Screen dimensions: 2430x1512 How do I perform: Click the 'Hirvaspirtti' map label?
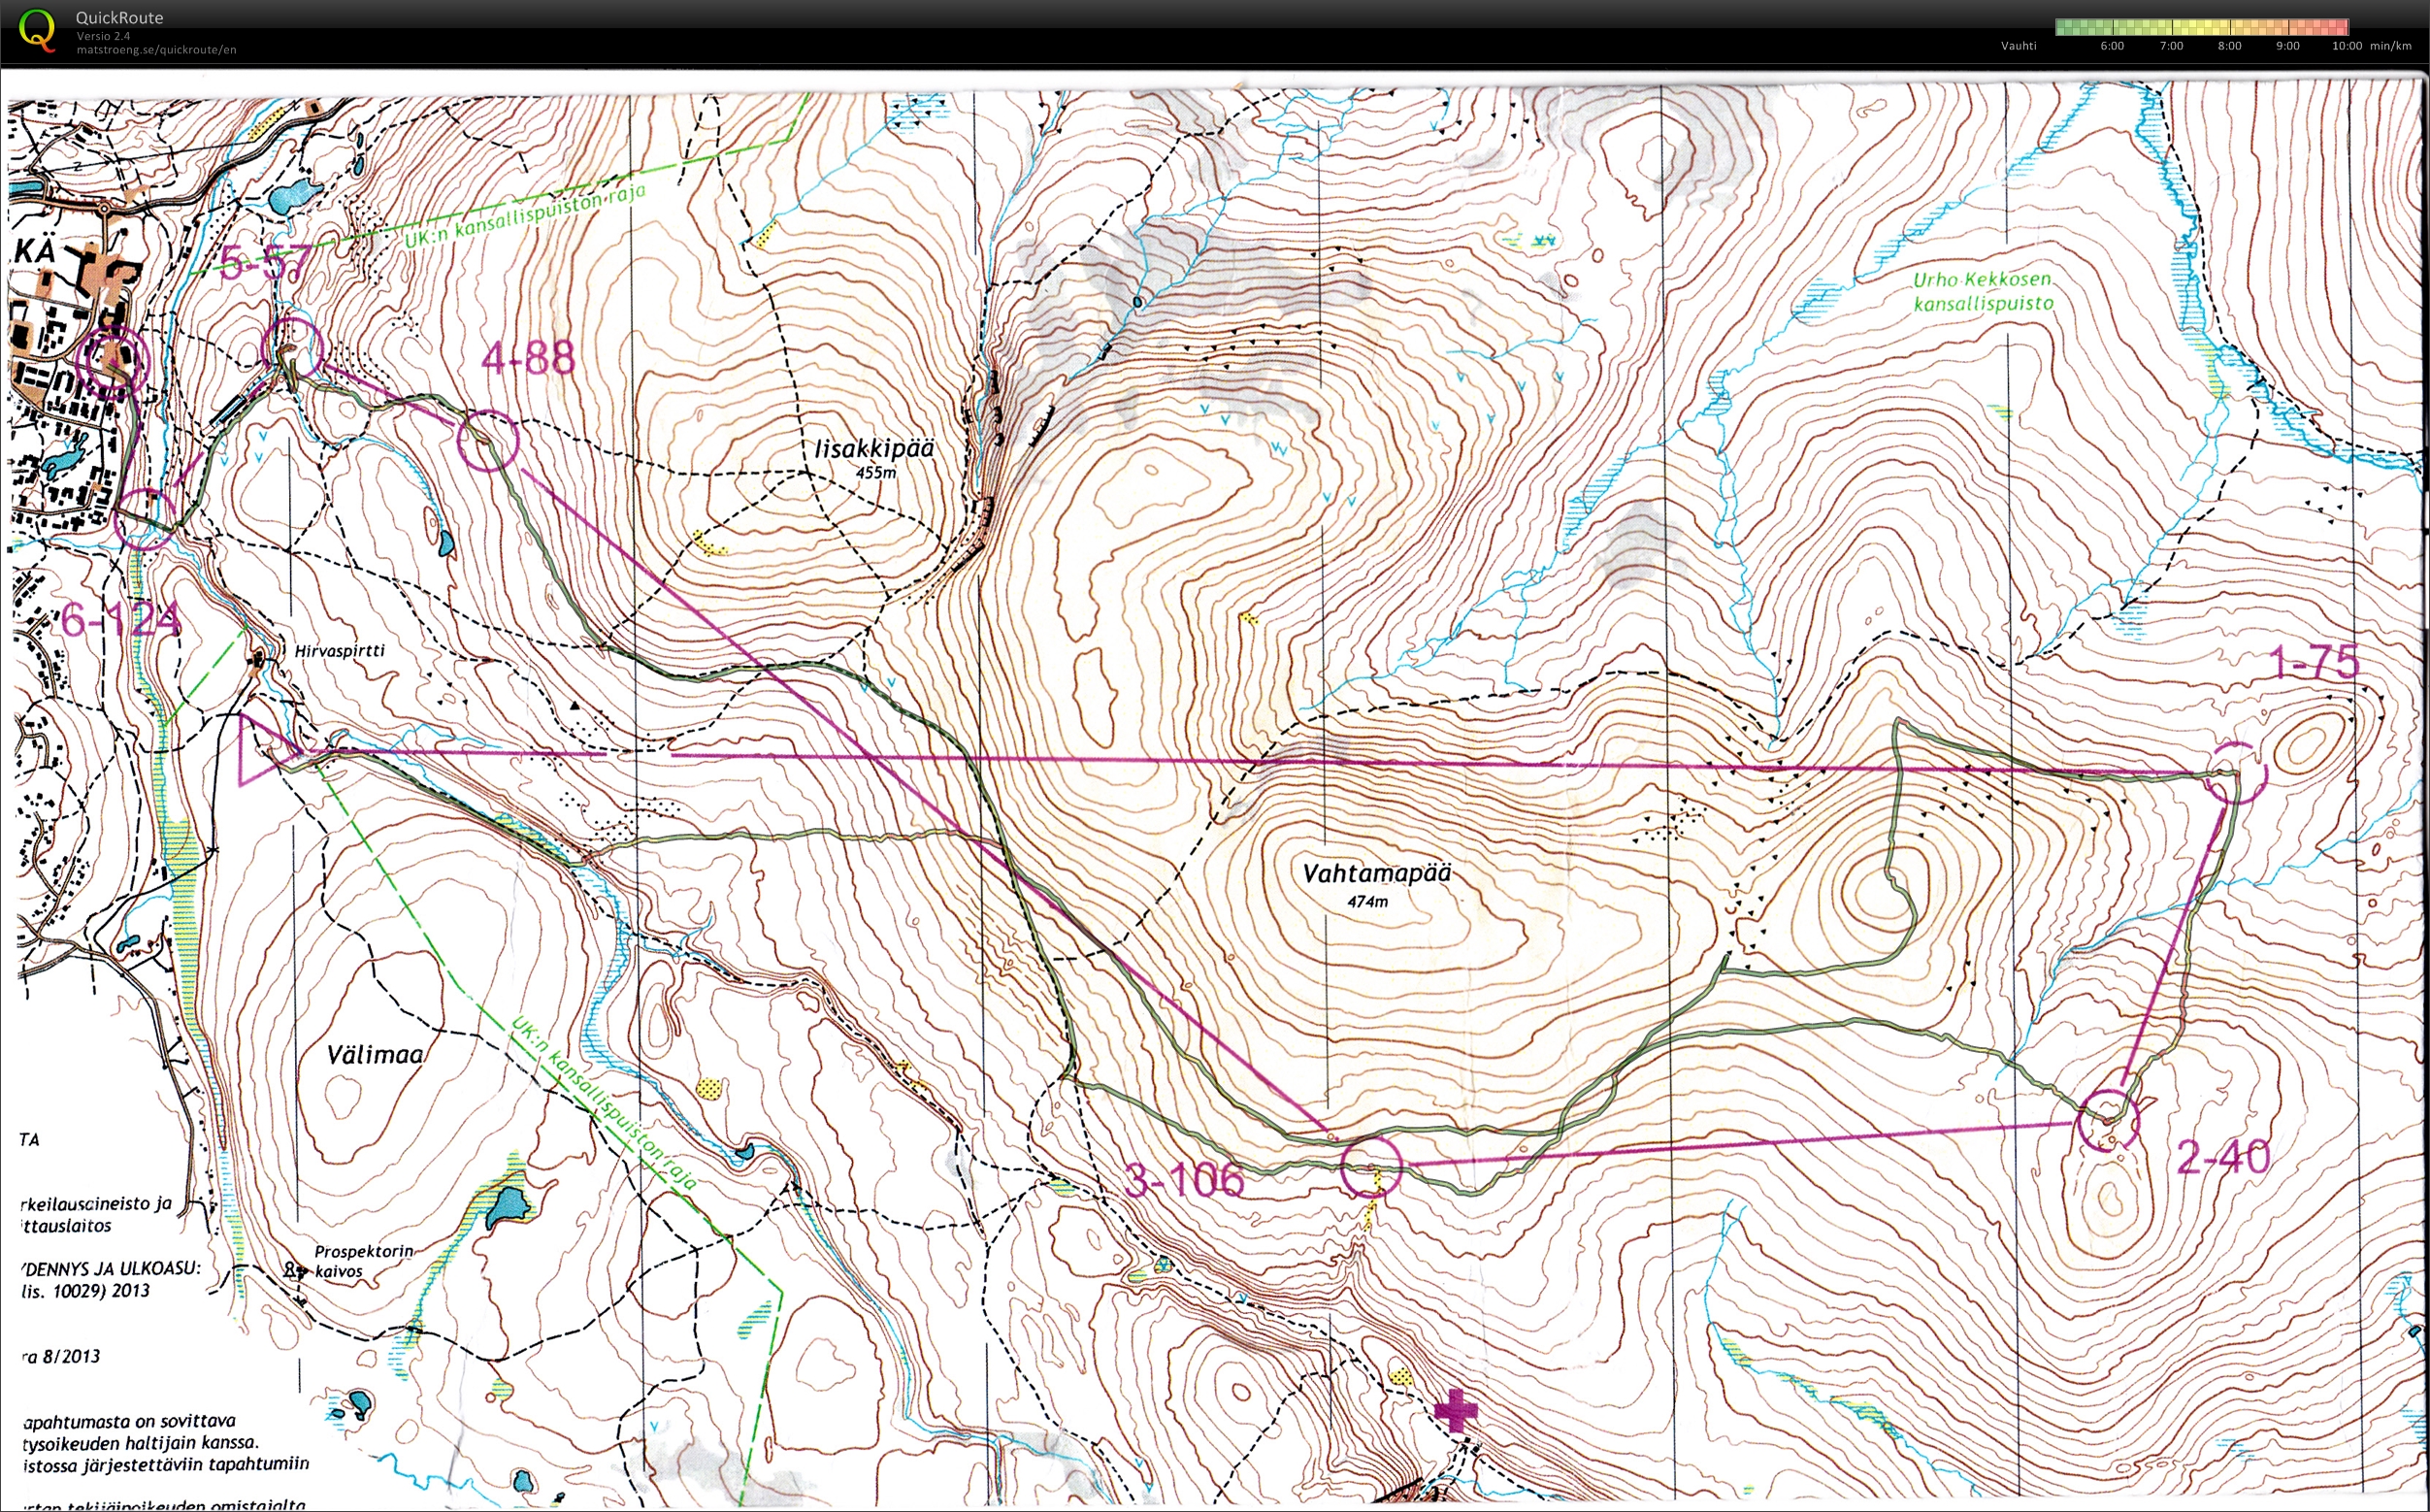pos(339,650)
